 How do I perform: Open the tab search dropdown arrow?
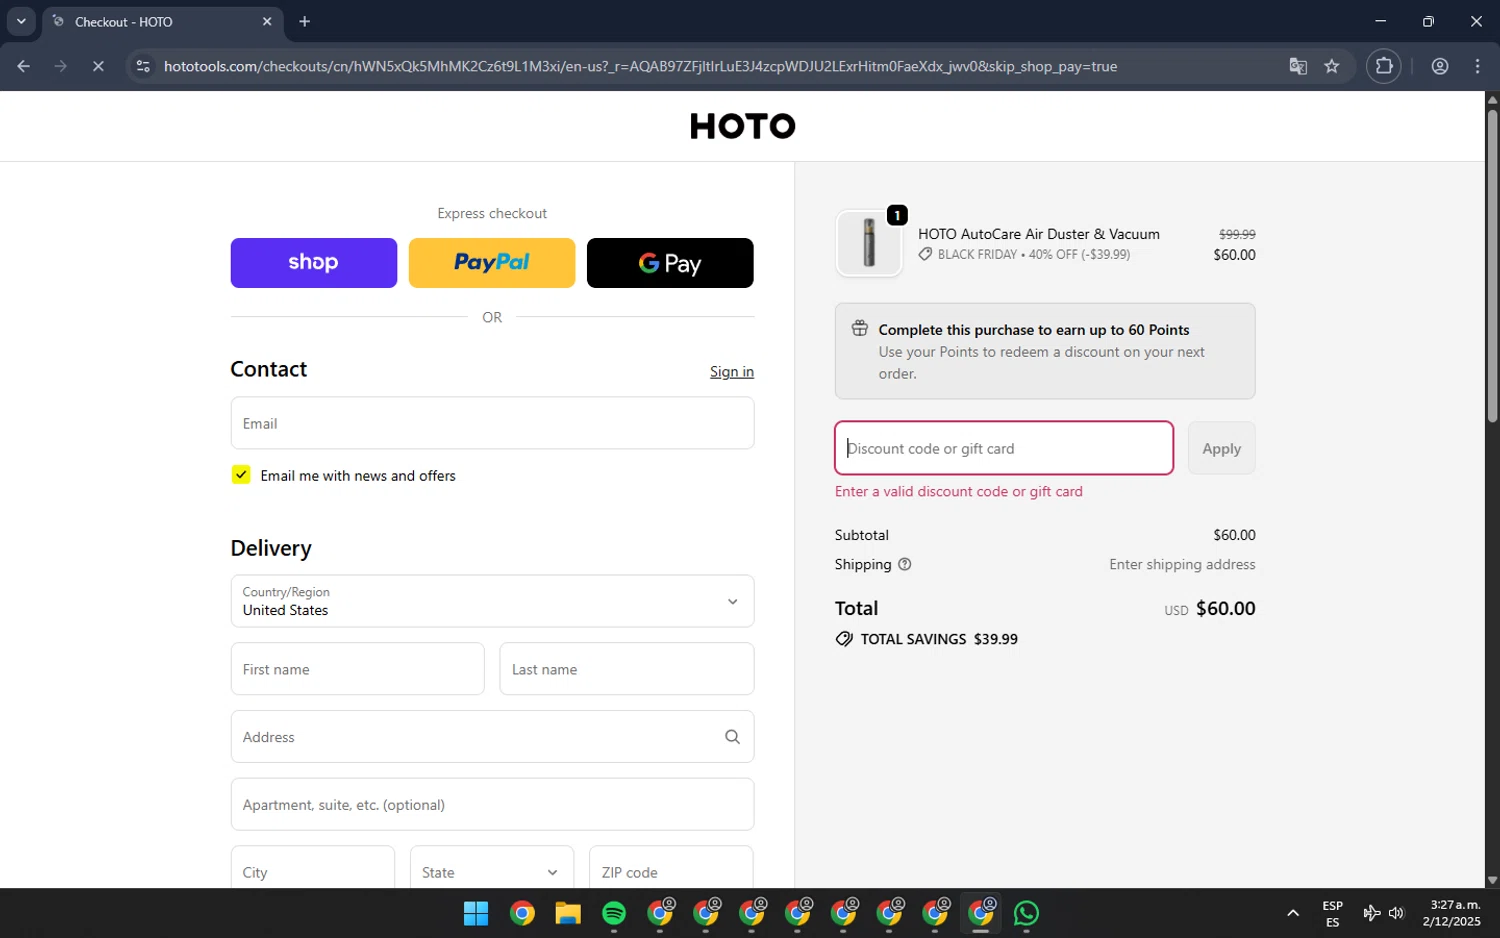(21, 21)
